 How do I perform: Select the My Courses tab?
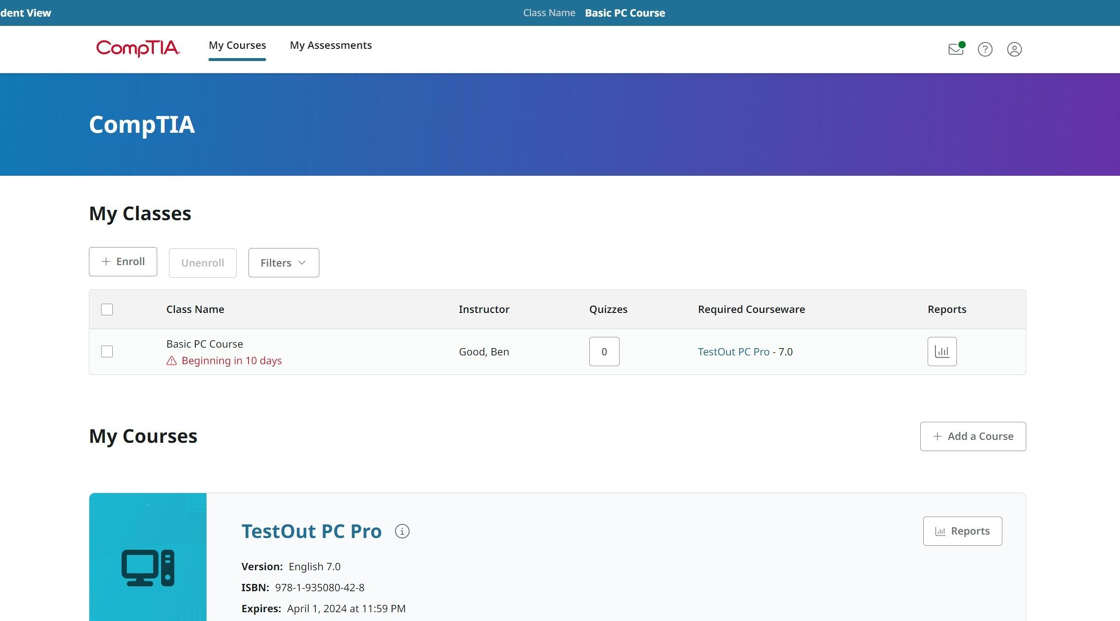tap(237, 45)
